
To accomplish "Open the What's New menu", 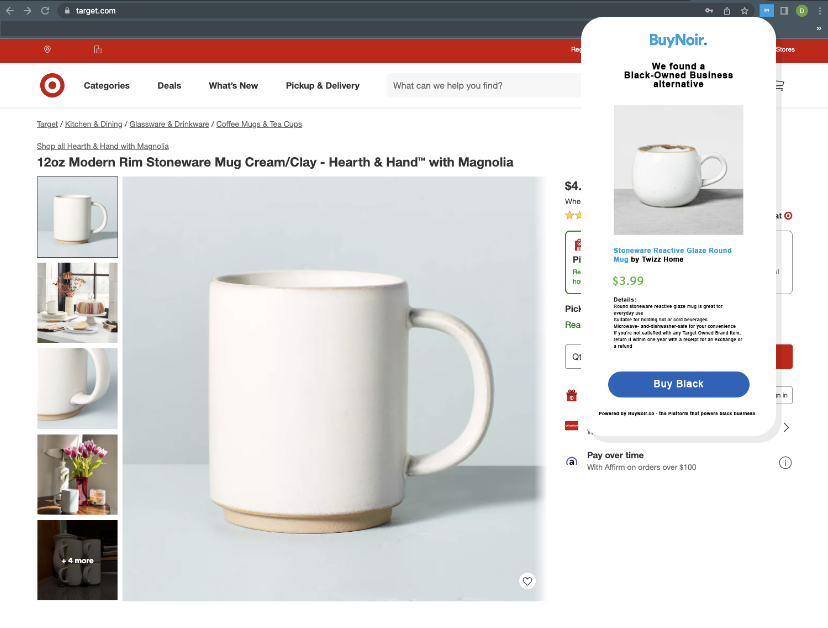I will pos(233,86).
